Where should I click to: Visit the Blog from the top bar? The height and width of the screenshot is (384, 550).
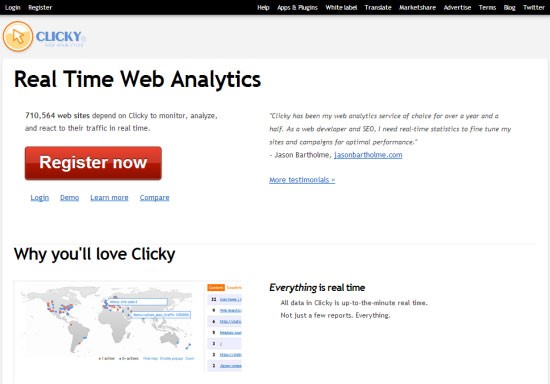(509, 7)
